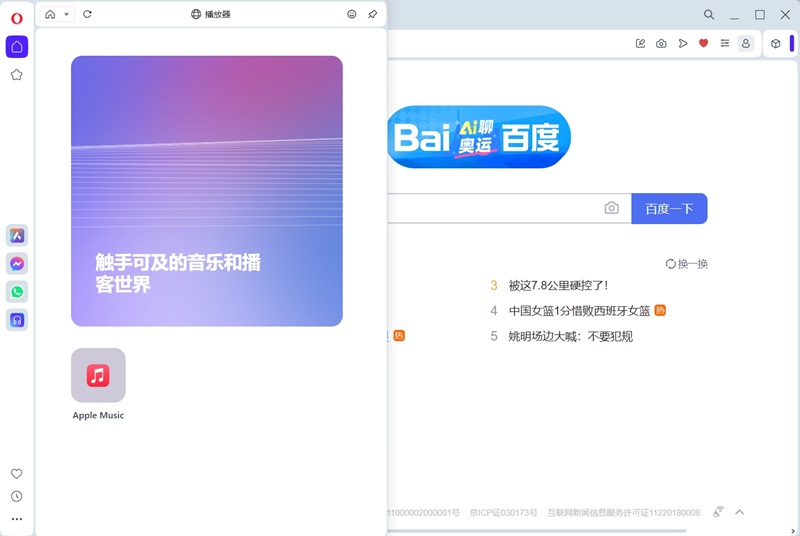
Task: Open Messenger in the sidebar
Action: pos(17,264)
